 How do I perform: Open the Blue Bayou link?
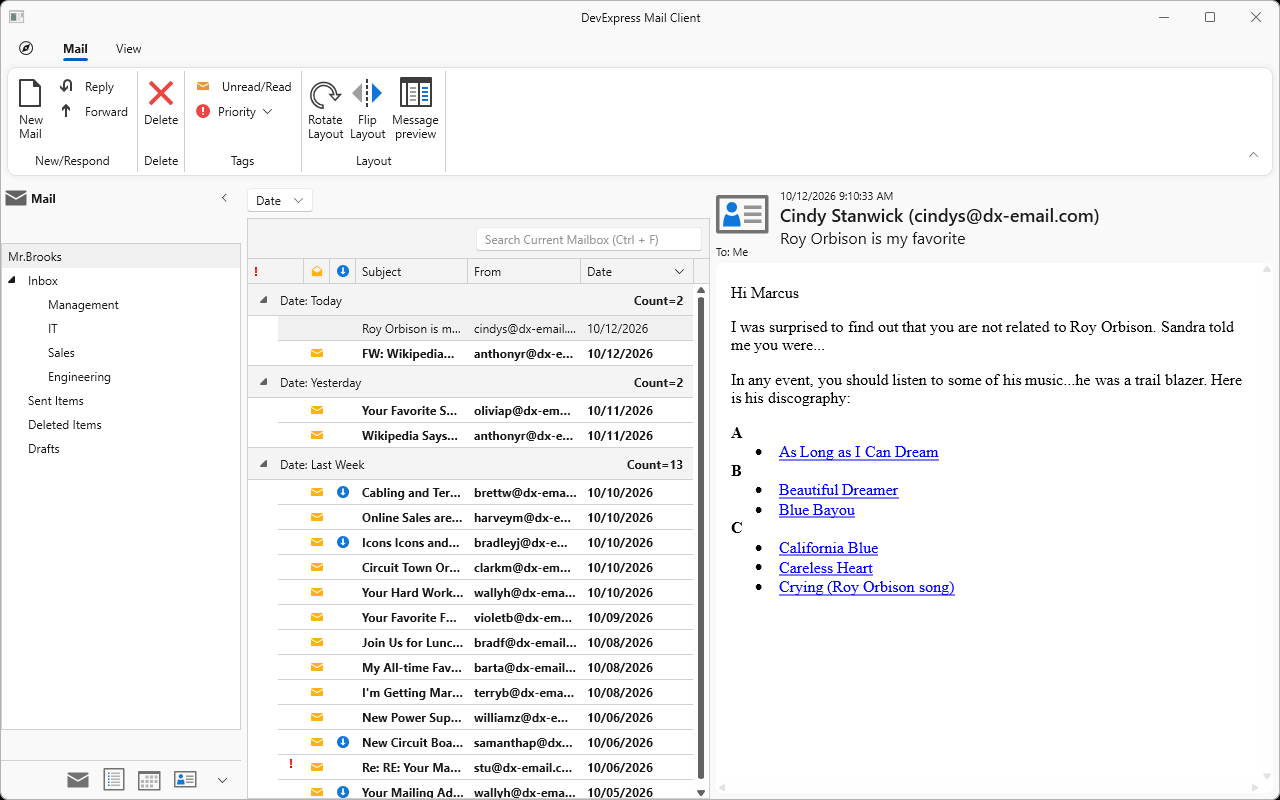[x=817, y=510]
